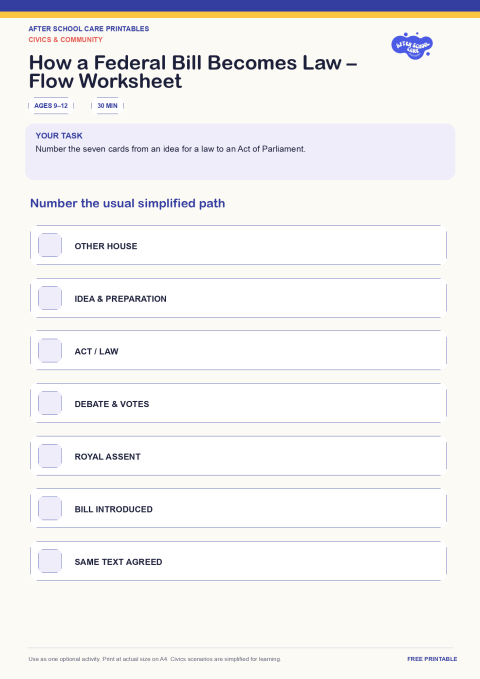This screenshot has height=679, width=480.
Task: Tick the number box beside OTHER HOUSE
Action: [50, 245]
